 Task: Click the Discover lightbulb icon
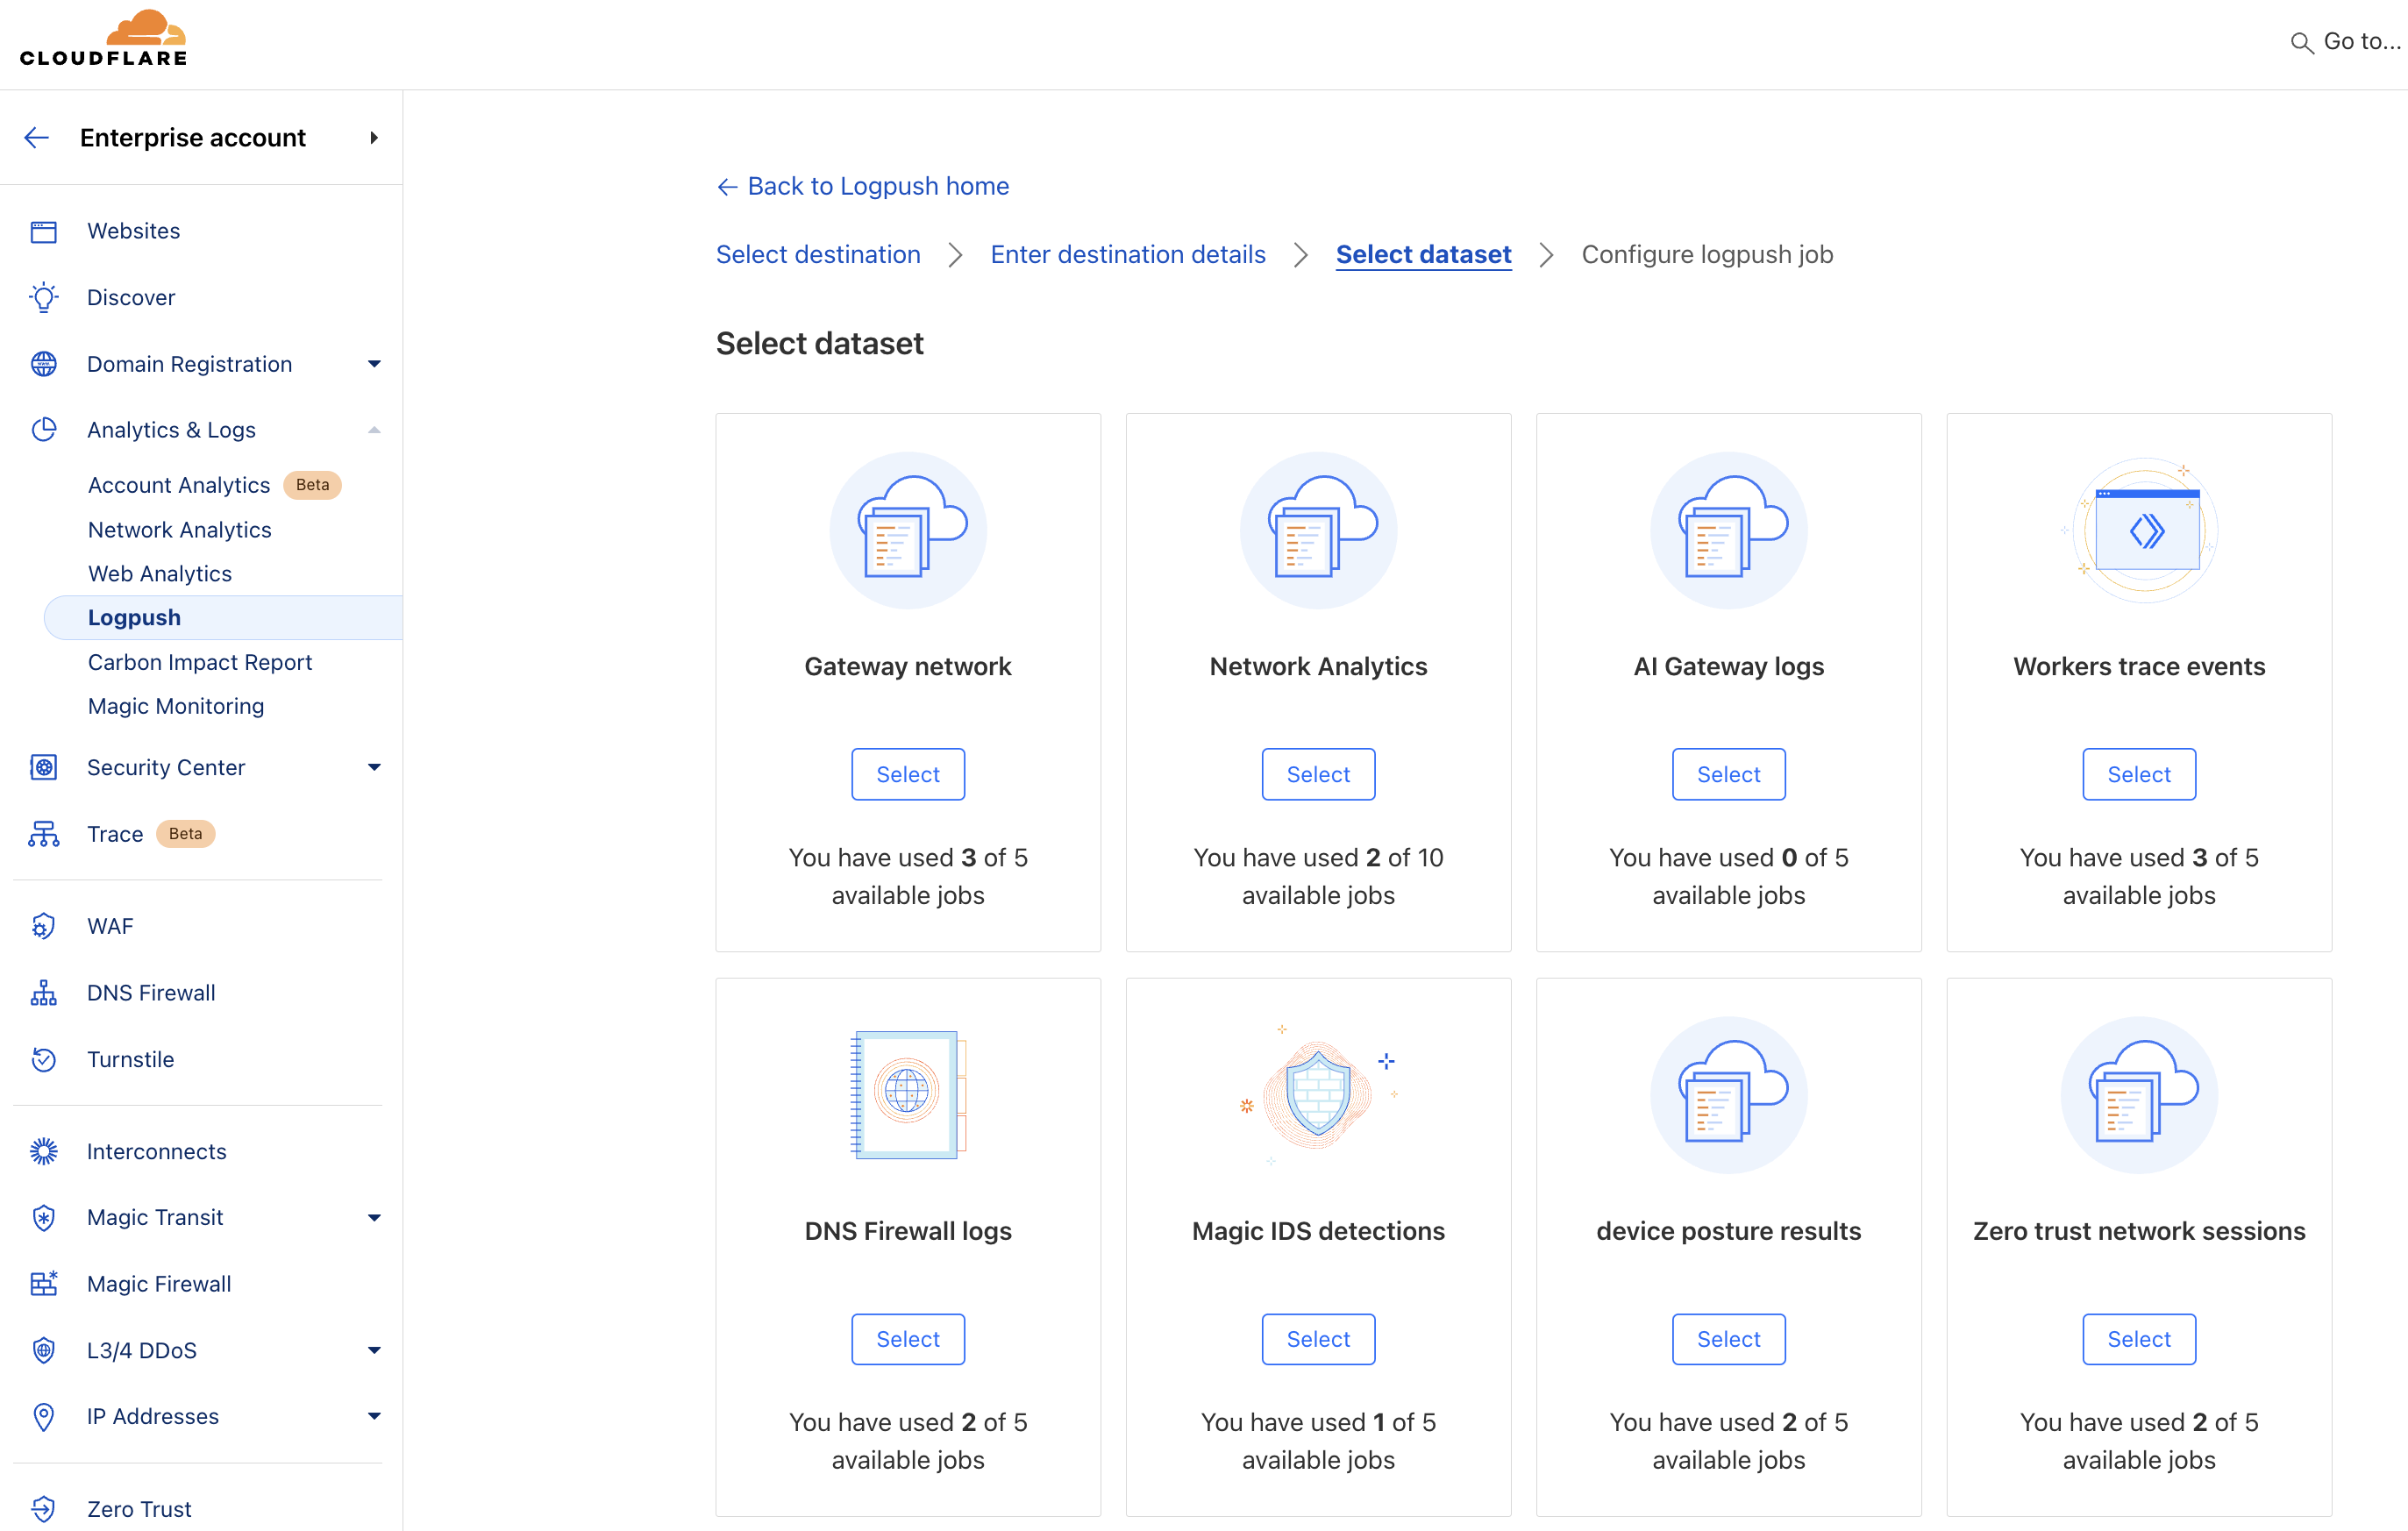(44, 298)
